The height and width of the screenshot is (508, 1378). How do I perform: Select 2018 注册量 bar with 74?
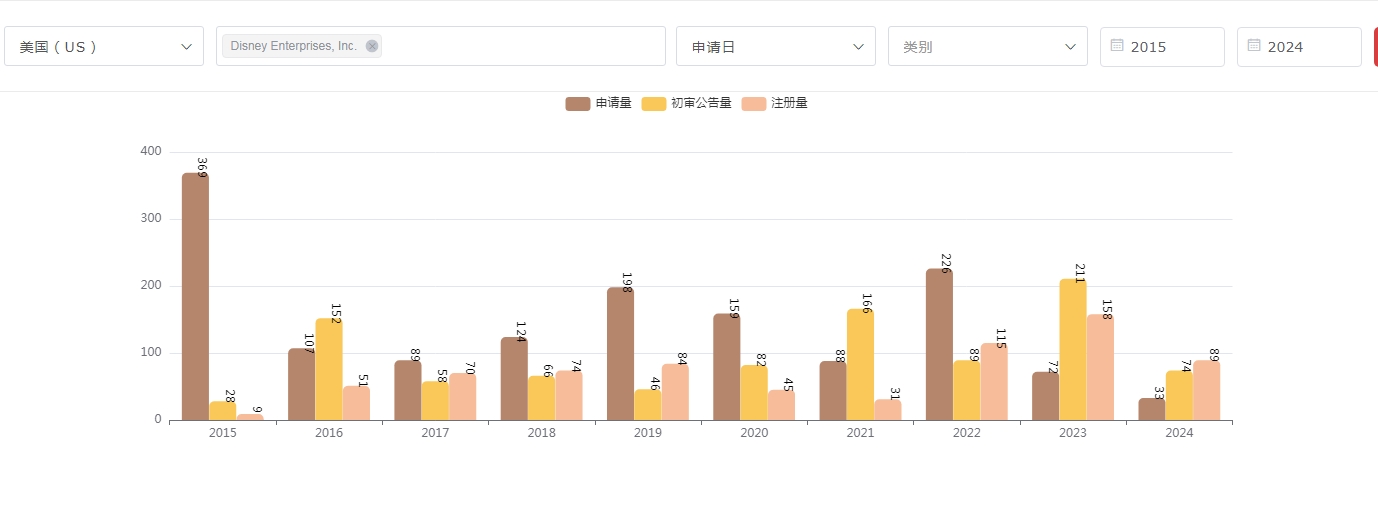click(x=568, y=395)
